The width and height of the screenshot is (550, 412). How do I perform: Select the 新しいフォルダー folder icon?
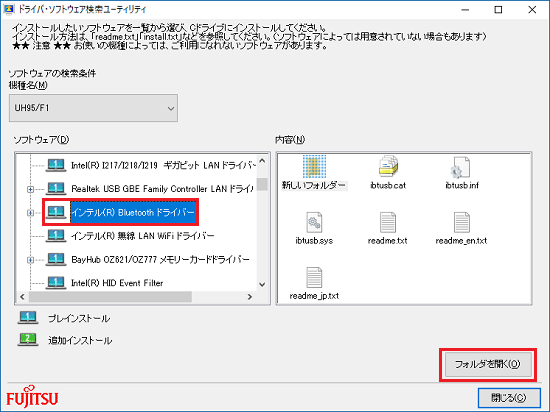click(314, 167)
